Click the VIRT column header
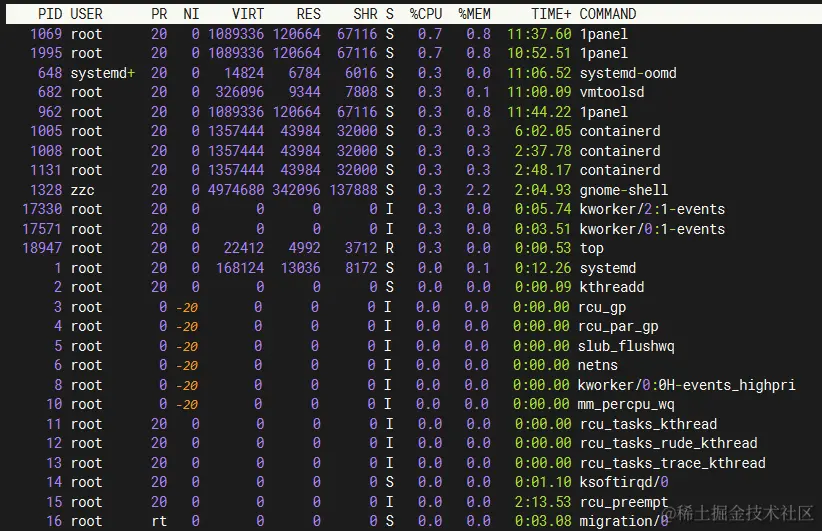The width and height of the screenshot is (822, 531). click(x=248, y=14)
